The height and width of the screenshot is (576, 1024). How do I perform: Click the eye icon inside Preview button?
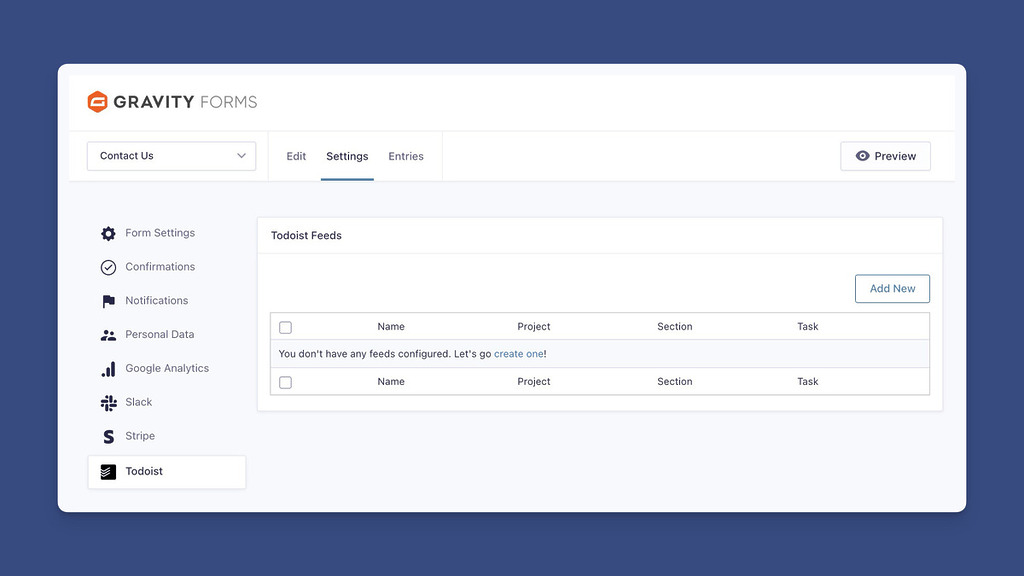tap(862, 156)
